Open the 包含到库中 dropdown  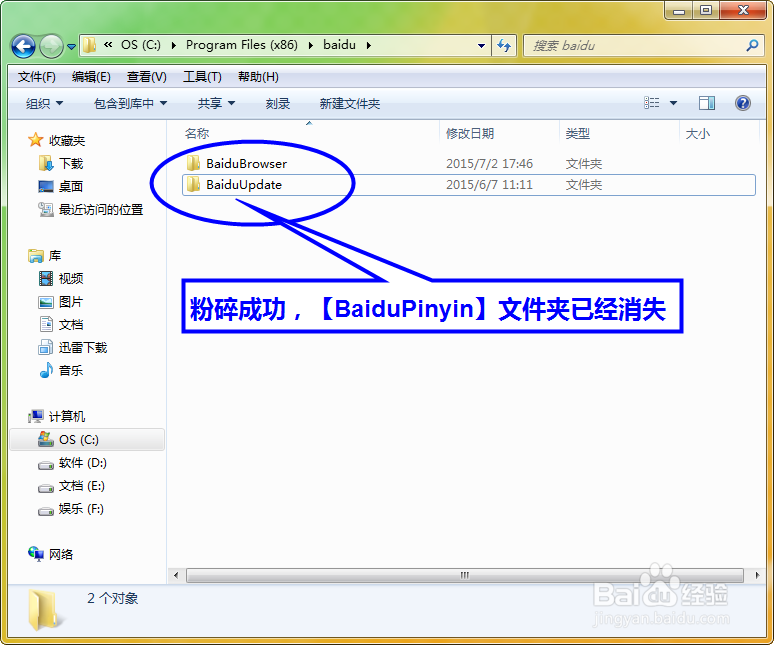click(130, 104)
